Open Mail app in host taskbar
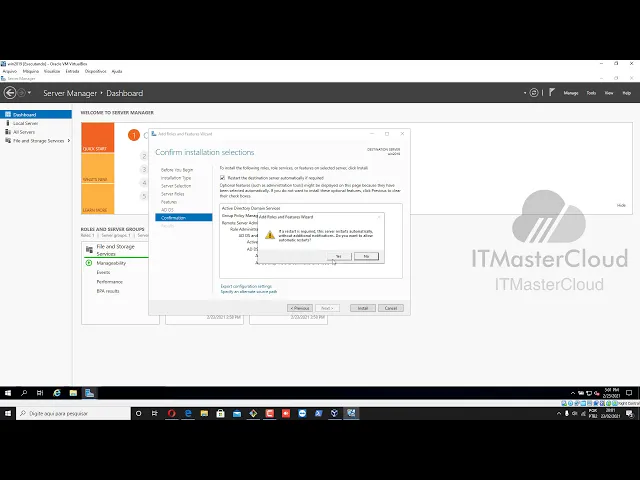This screenshot has height=480, width=640. click(x=237, y=413)
